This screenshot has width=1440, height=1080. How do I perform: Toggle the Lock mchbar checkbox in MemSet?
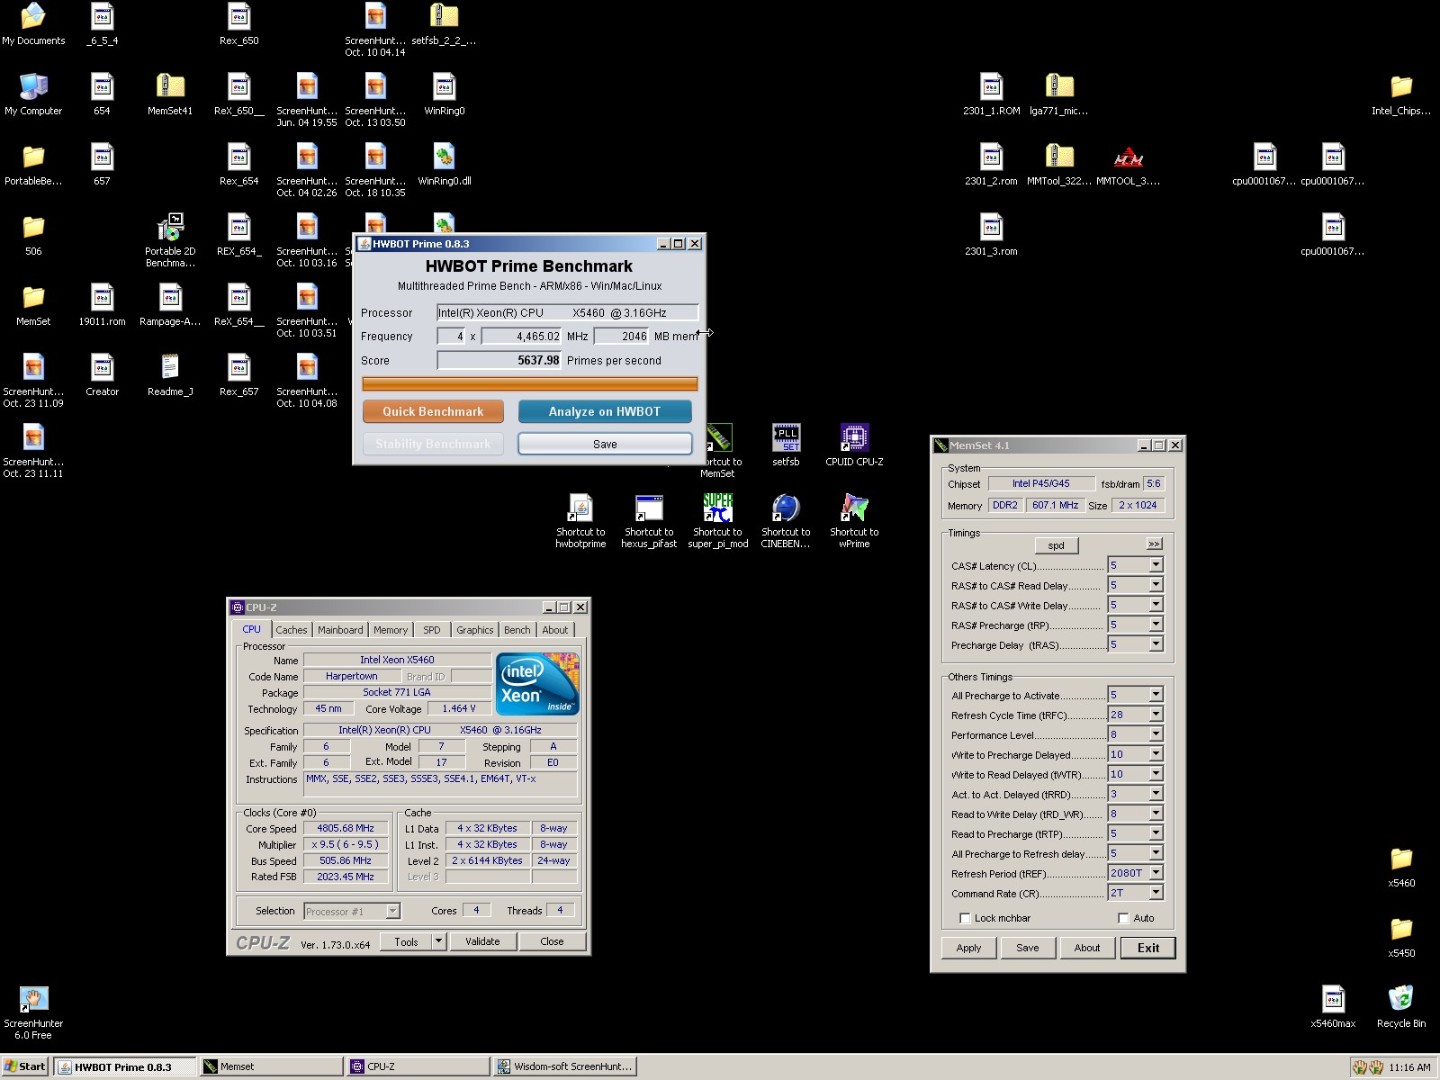(965, 918)
